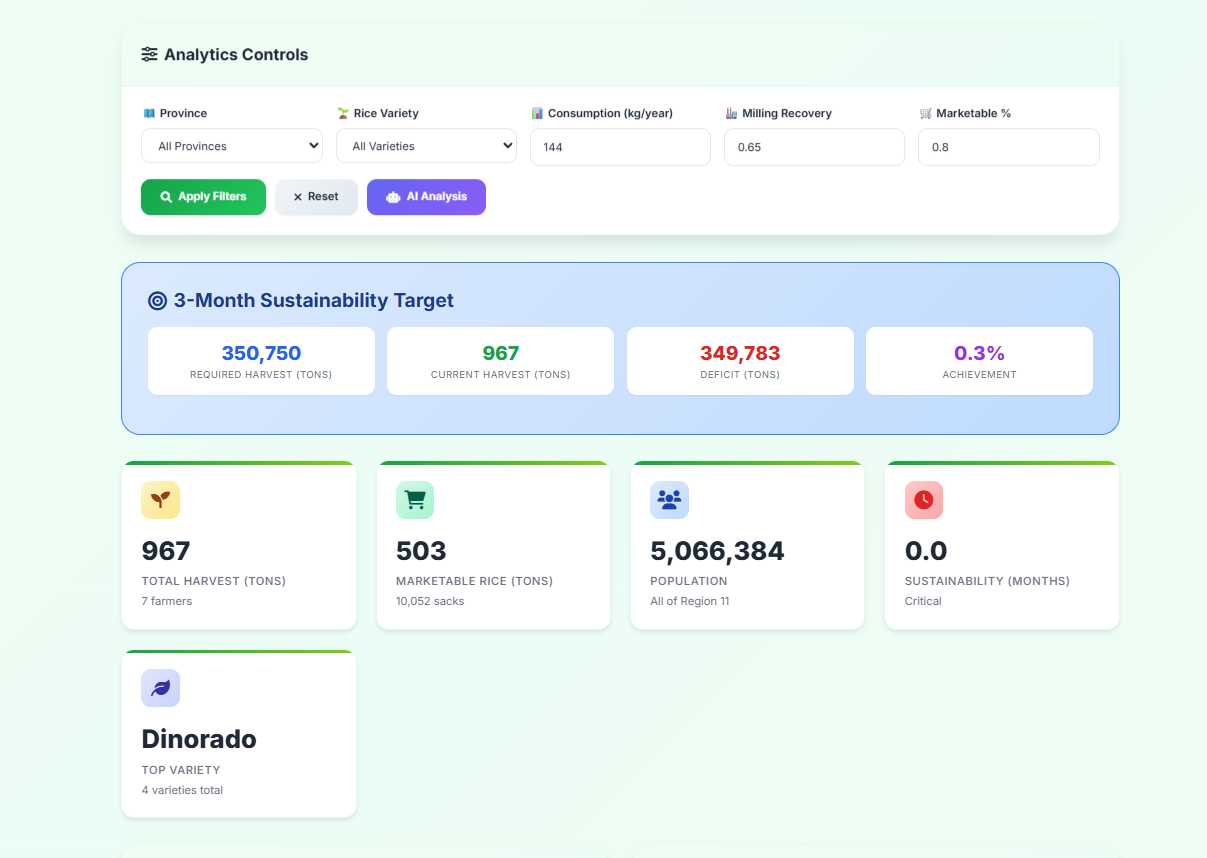Select the 0.3% Achievement stat card
This screenshot has width=1207, height=858.
978,361
